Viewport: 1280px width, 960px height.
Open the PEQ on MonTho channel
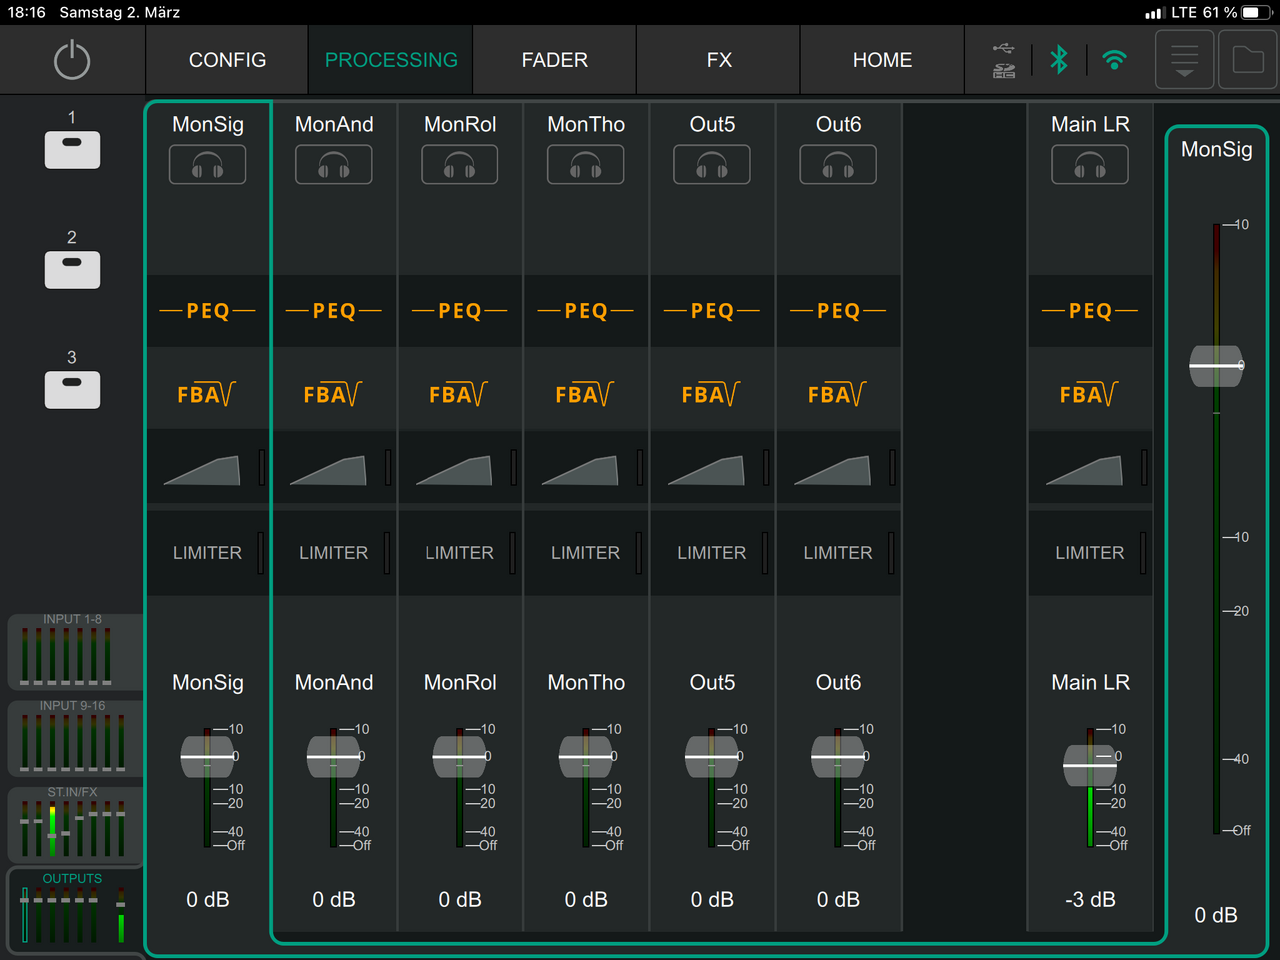pyautogui.click(x=586, y=311)
